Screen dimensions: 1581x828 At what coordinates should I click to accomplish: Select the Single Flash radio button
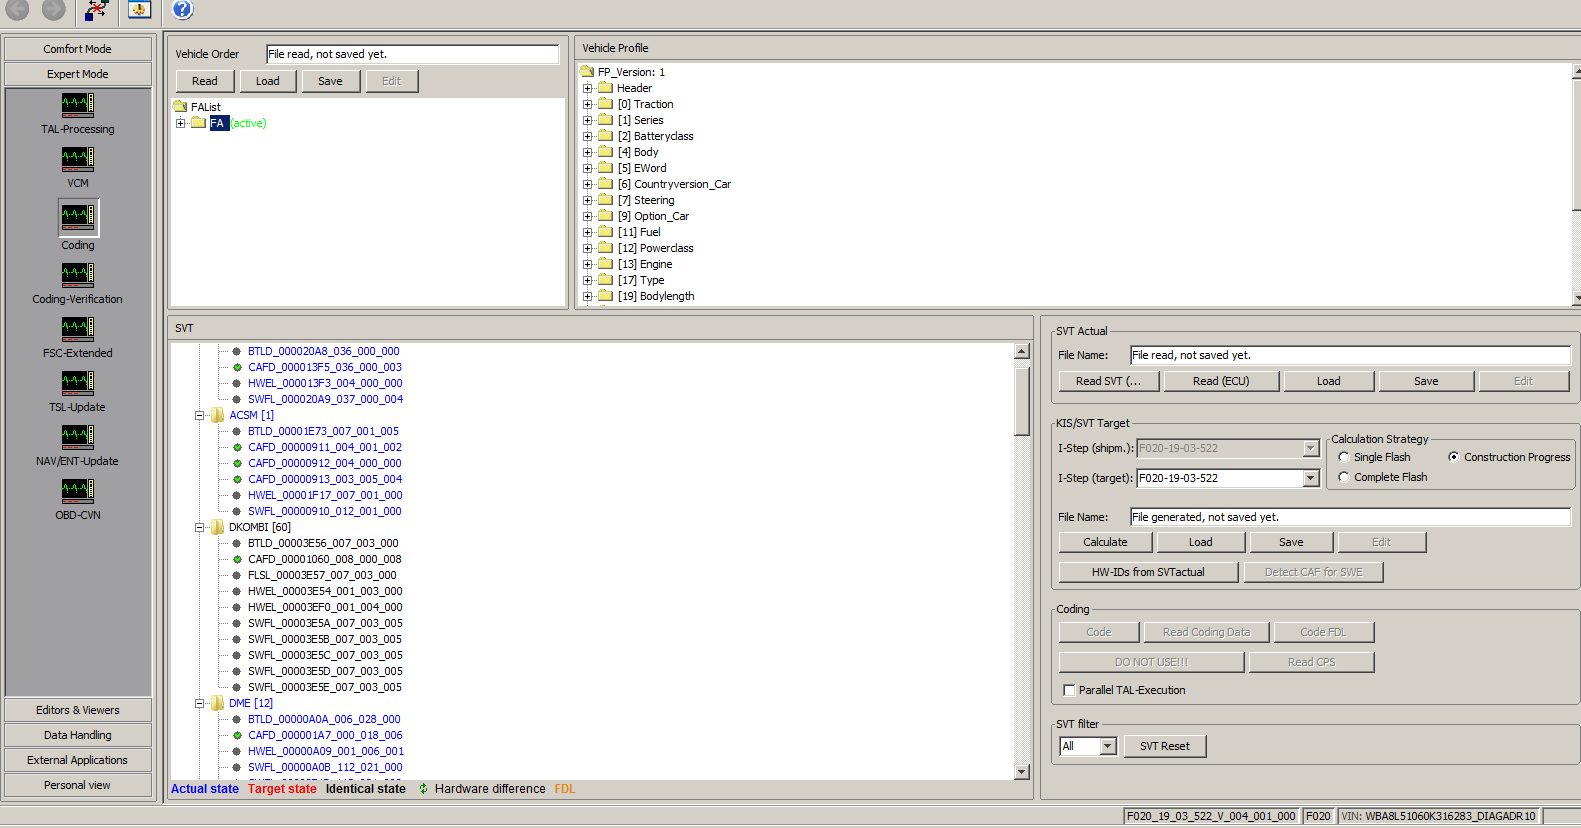click(x=1344, y=457)
